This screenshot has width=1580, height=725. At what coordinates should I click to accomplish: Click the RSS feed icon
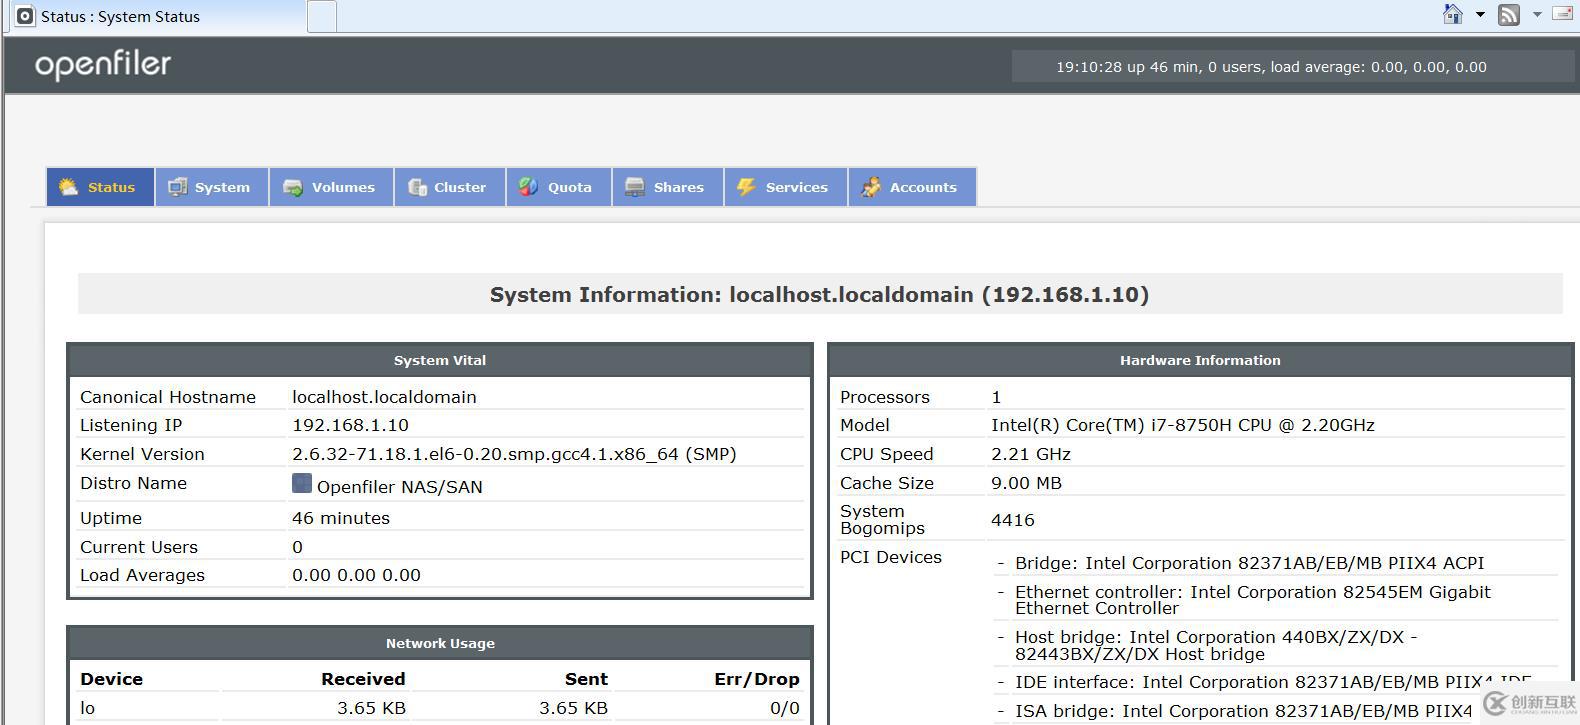coord(1509,15)
